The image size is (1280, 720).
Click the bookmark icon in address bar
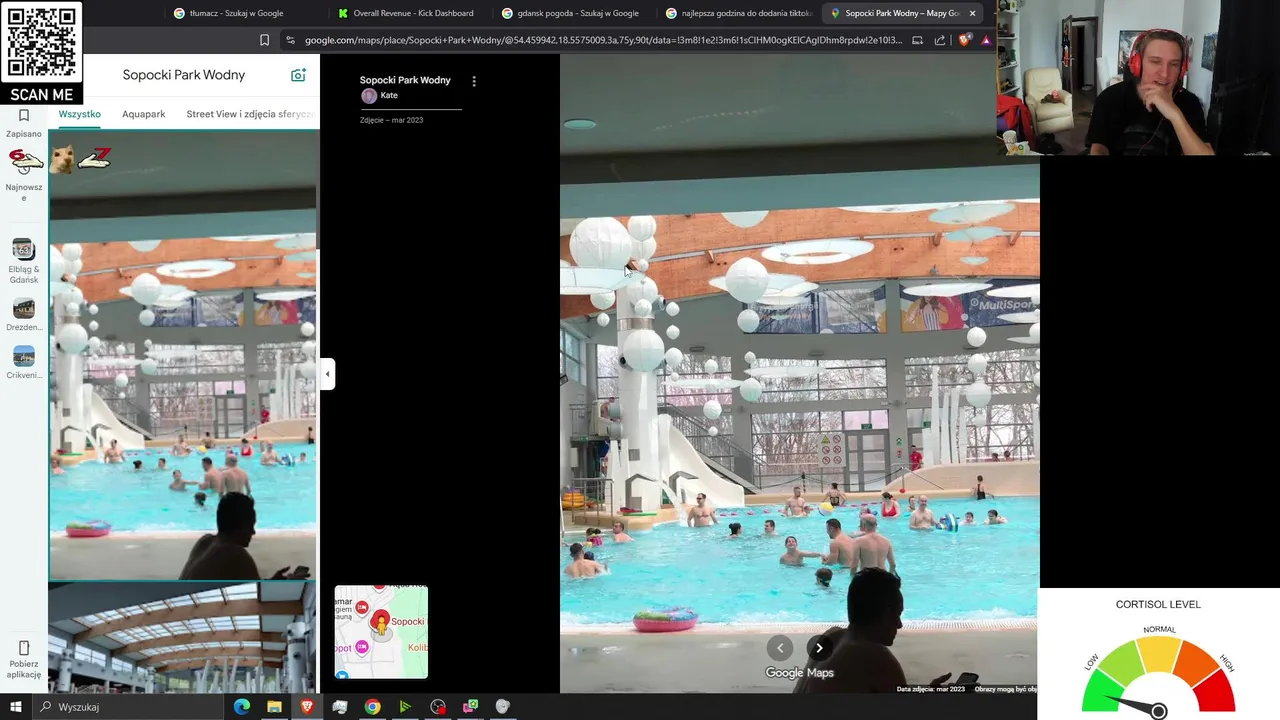pos(264,40)
